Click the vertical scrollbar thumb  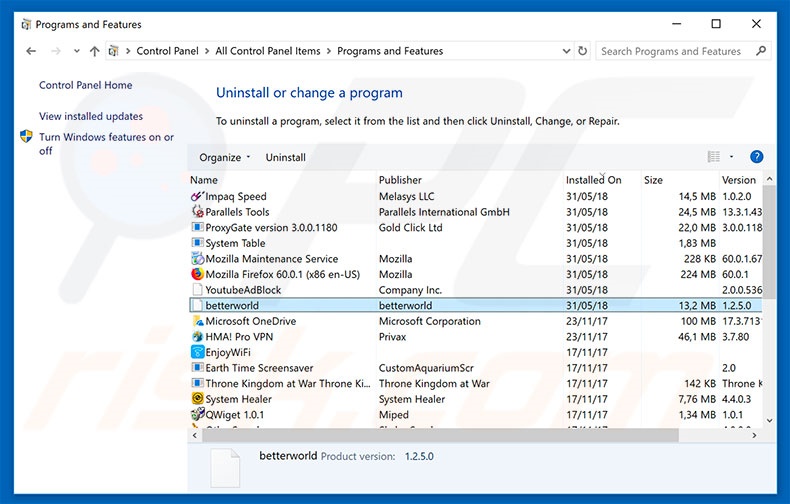point(769,243)
